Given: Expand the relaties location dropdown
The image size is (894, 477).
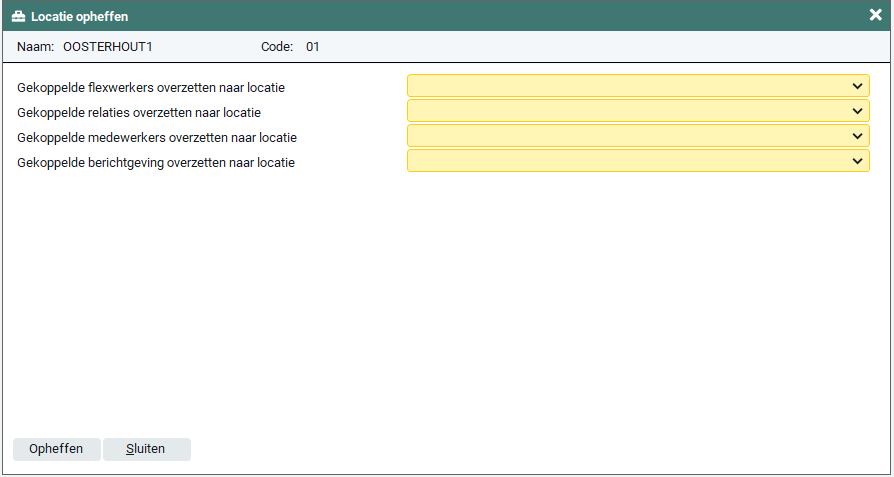Looking at the screenshot, I should [637, 111].
